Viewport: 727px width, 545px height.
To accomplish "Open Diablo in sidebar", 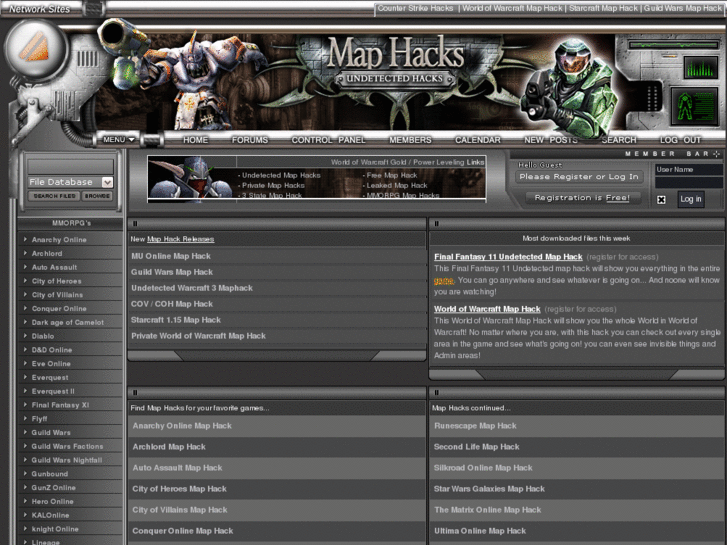I will pos(43,336).
